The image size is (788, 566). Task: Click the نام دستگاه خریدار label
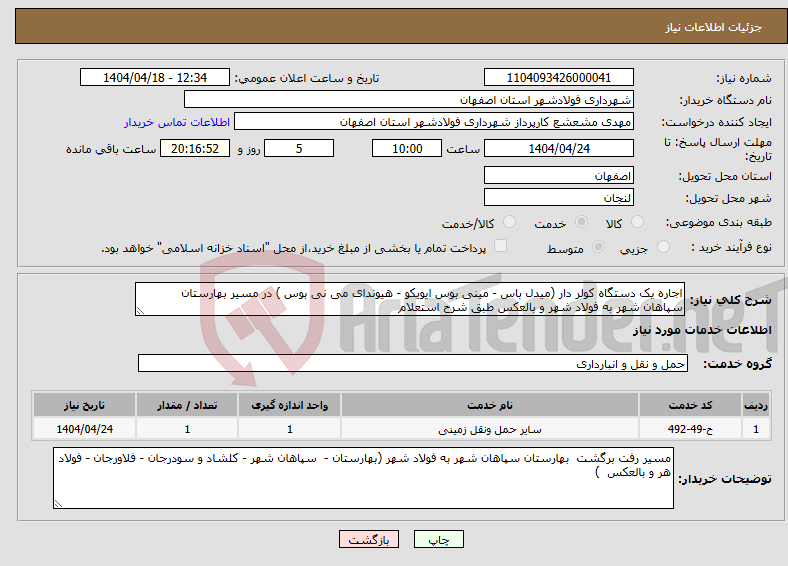pyautogui.click(x=726, y=100)
